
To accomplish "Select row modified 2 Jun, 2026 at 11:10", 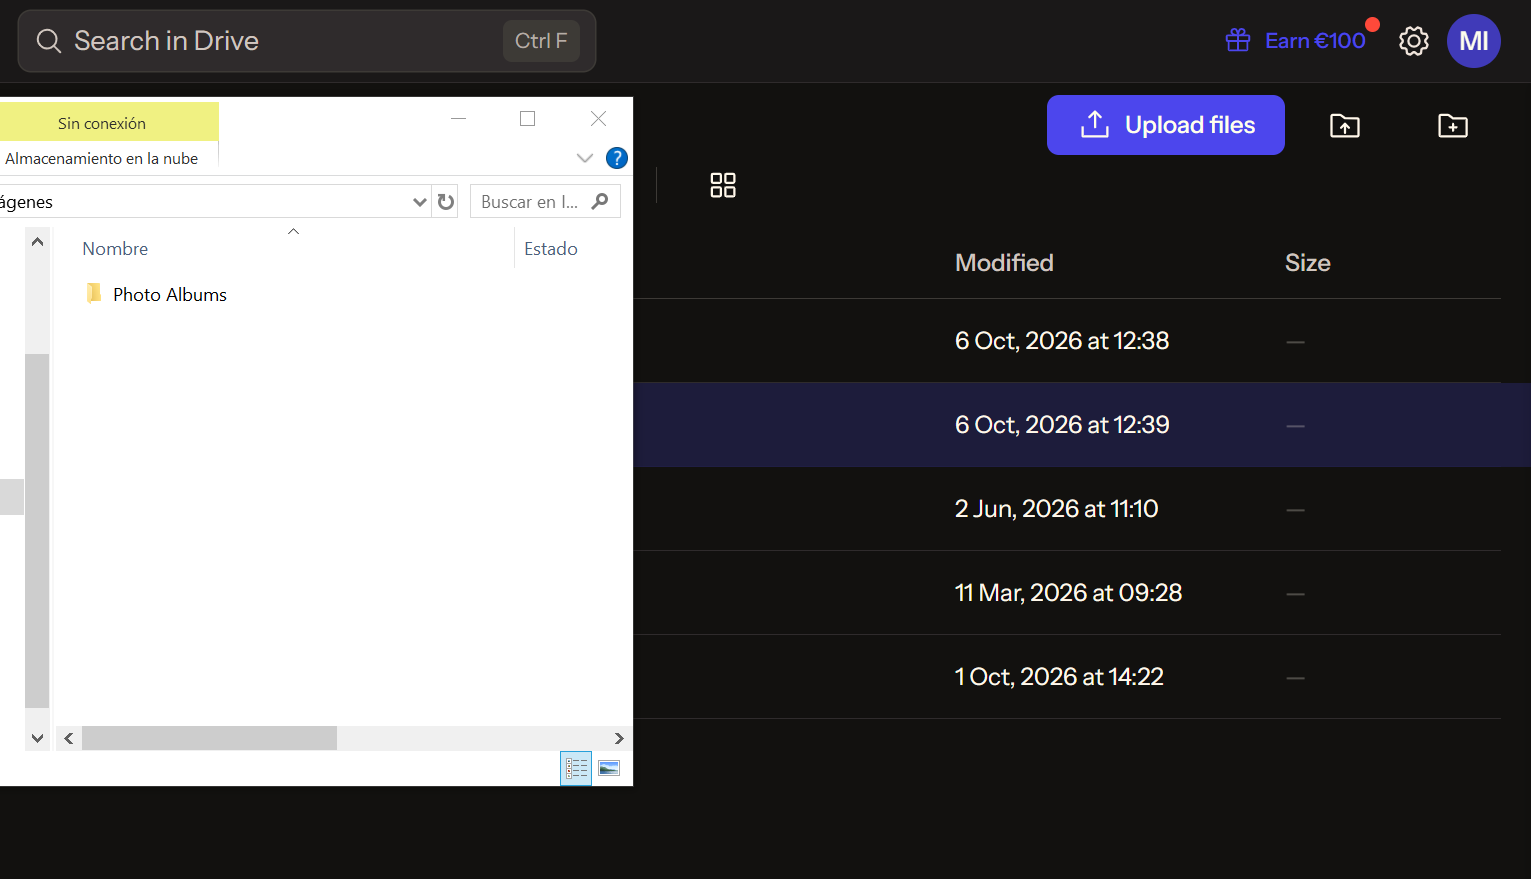I will (1067, 509).
